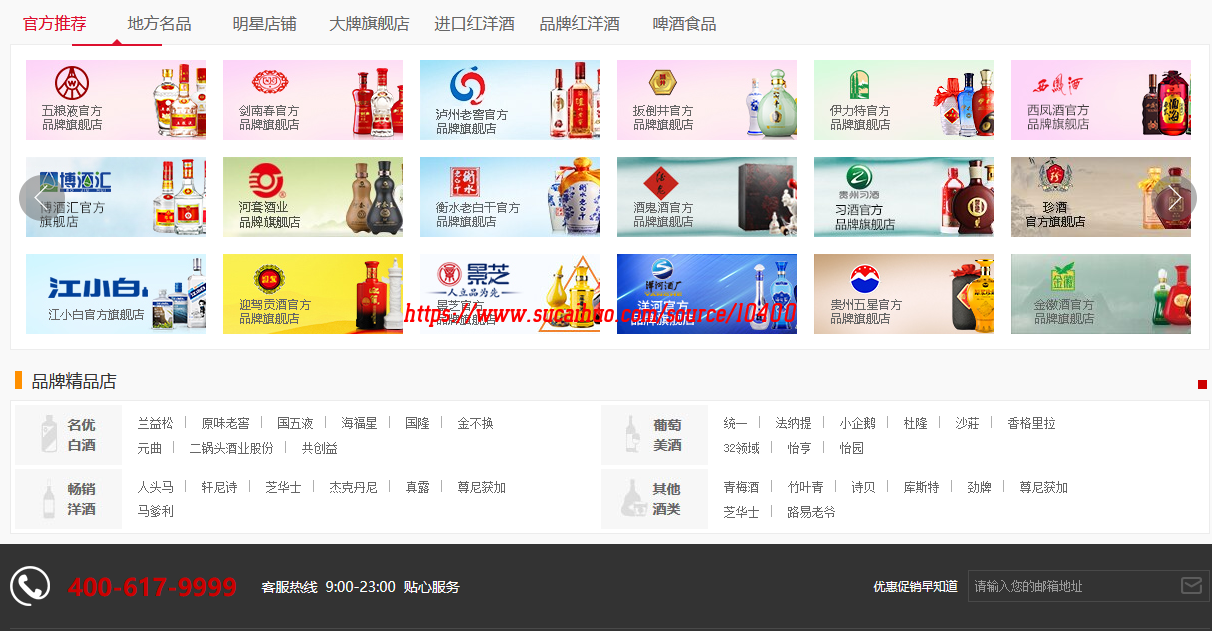
Task: Open the 西凤酒官方品牌旗舰店 banner
Action: pos(1101,100)
